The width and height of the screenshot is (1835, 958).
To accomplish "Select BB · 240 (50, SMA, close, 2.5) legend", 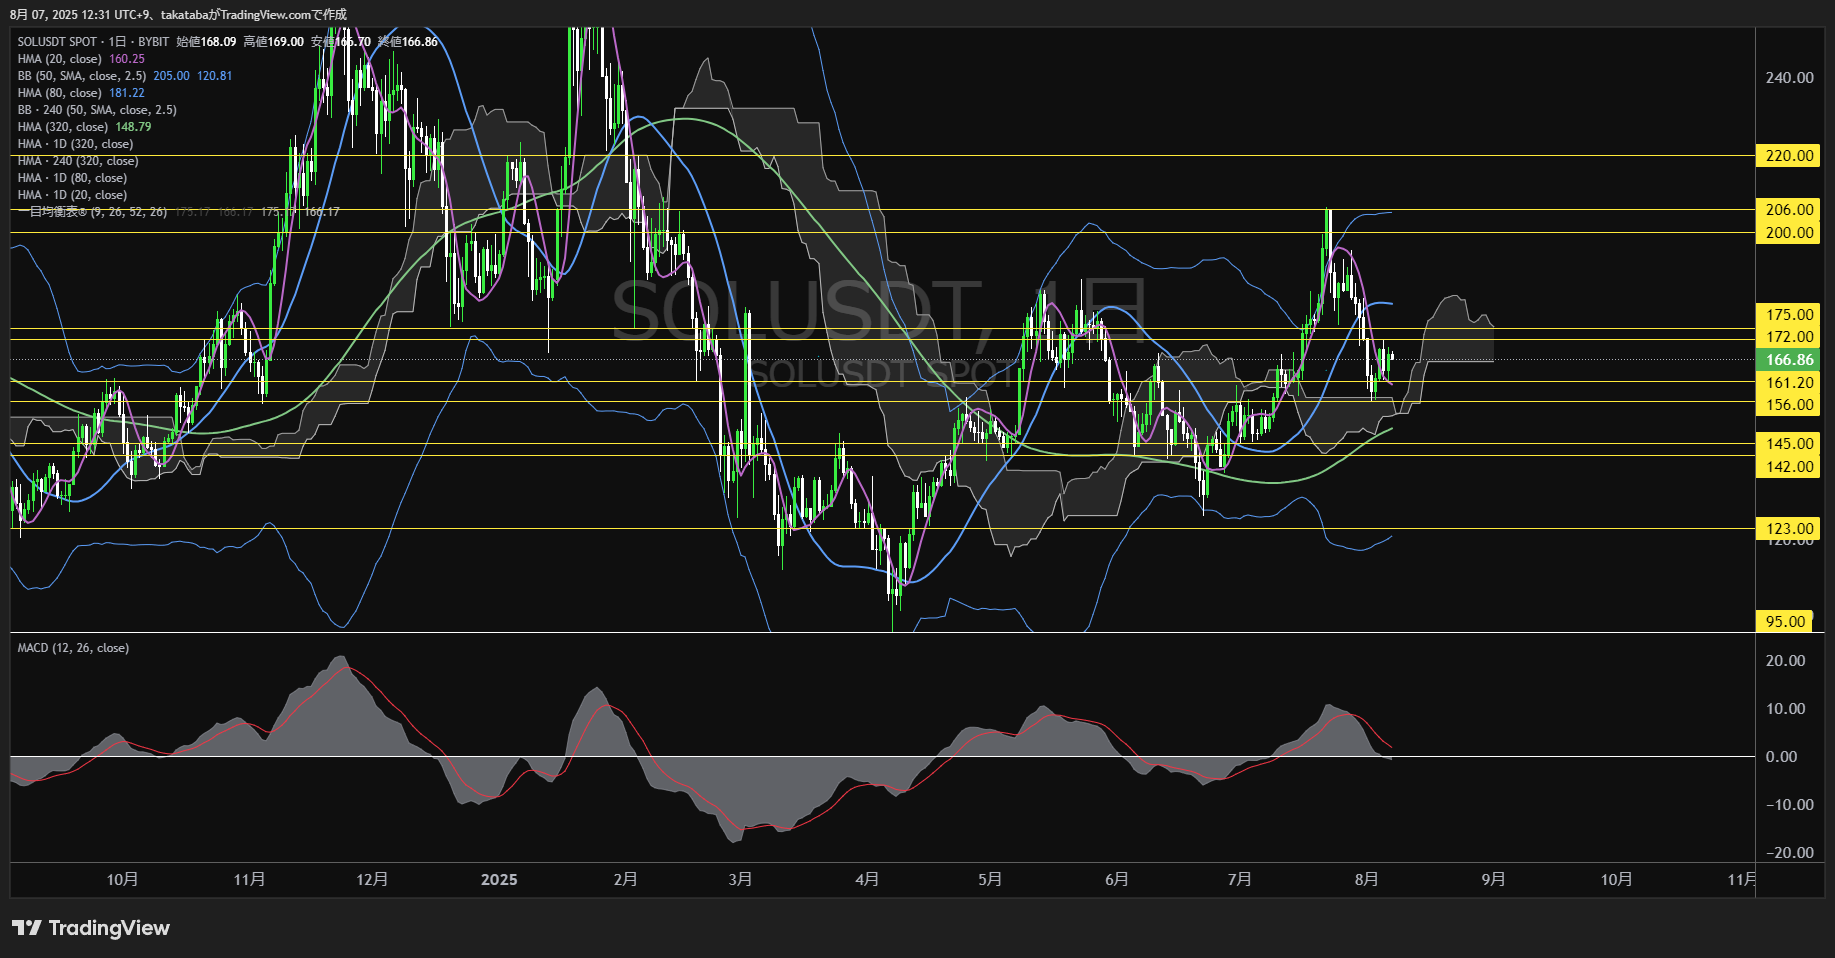I will tap(97, 110).
